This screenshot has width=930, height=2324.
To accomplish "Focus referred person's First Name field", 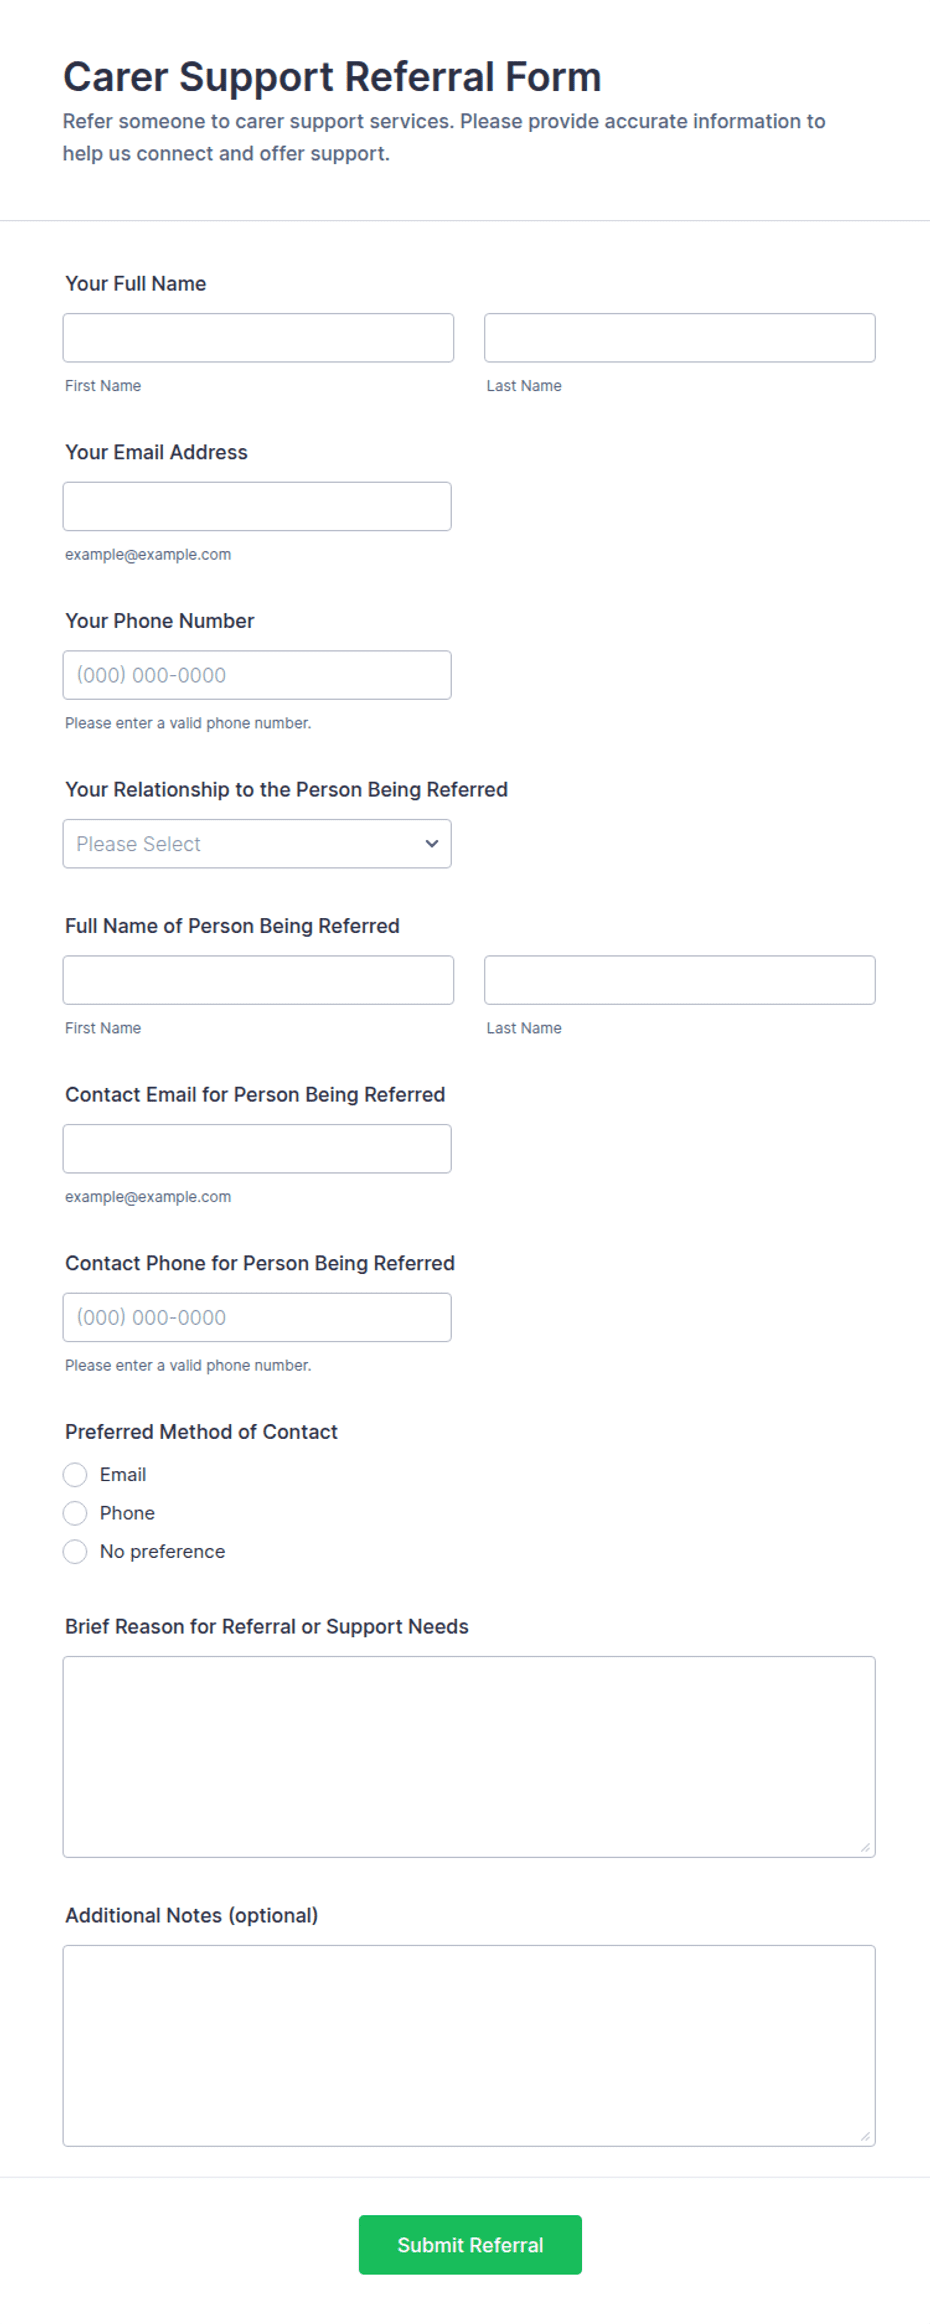I will 258,980.
